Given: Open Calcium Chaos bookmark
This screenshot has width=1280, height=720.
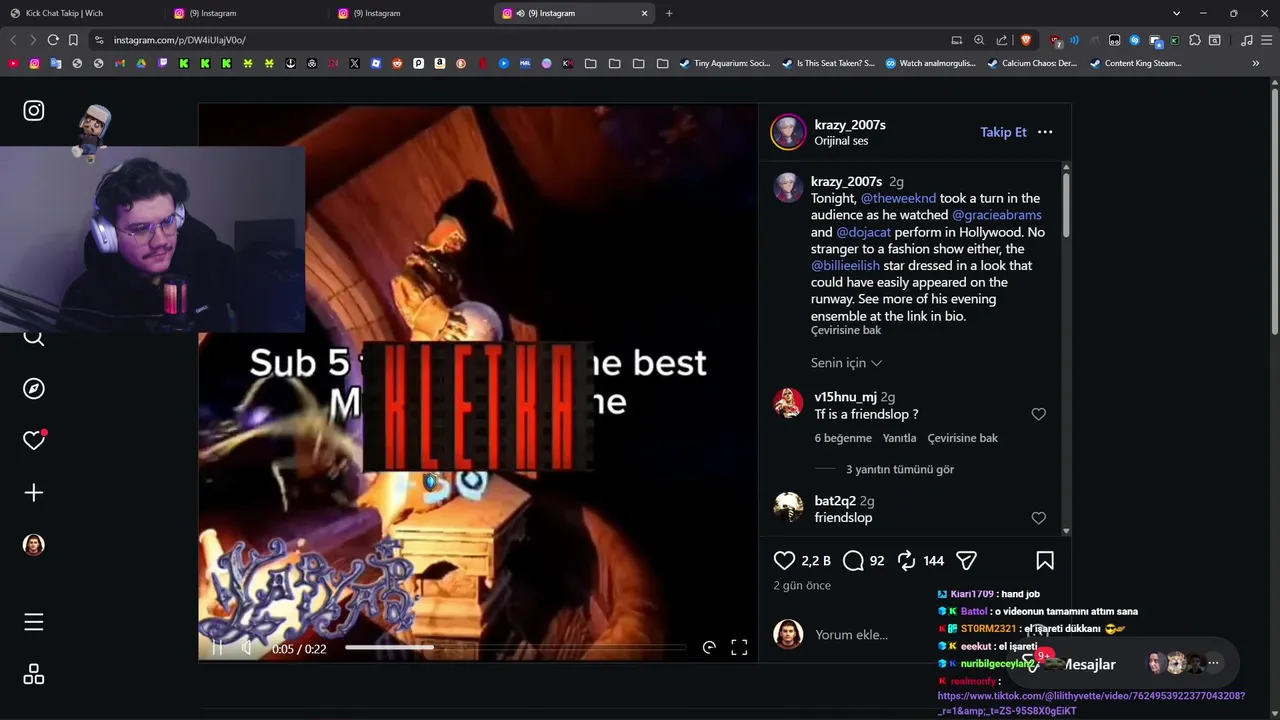Looking at the screenshot, I should 1032,63.
